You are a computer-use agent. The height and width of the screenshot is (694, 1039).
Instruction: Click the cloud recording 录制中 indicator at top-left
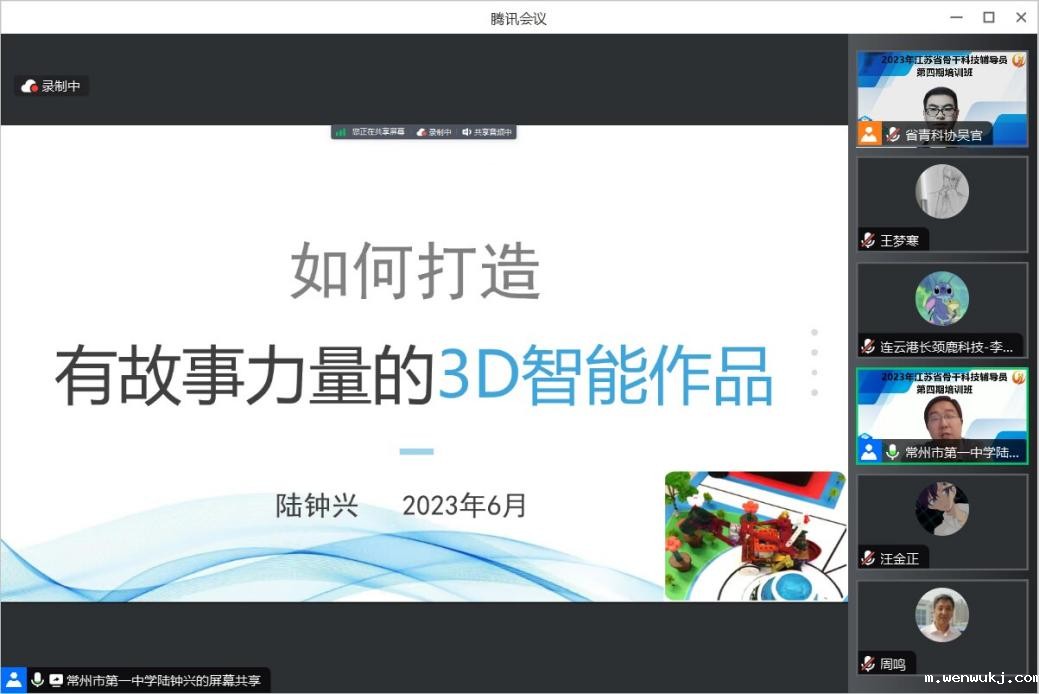click(x=54, y=86)
